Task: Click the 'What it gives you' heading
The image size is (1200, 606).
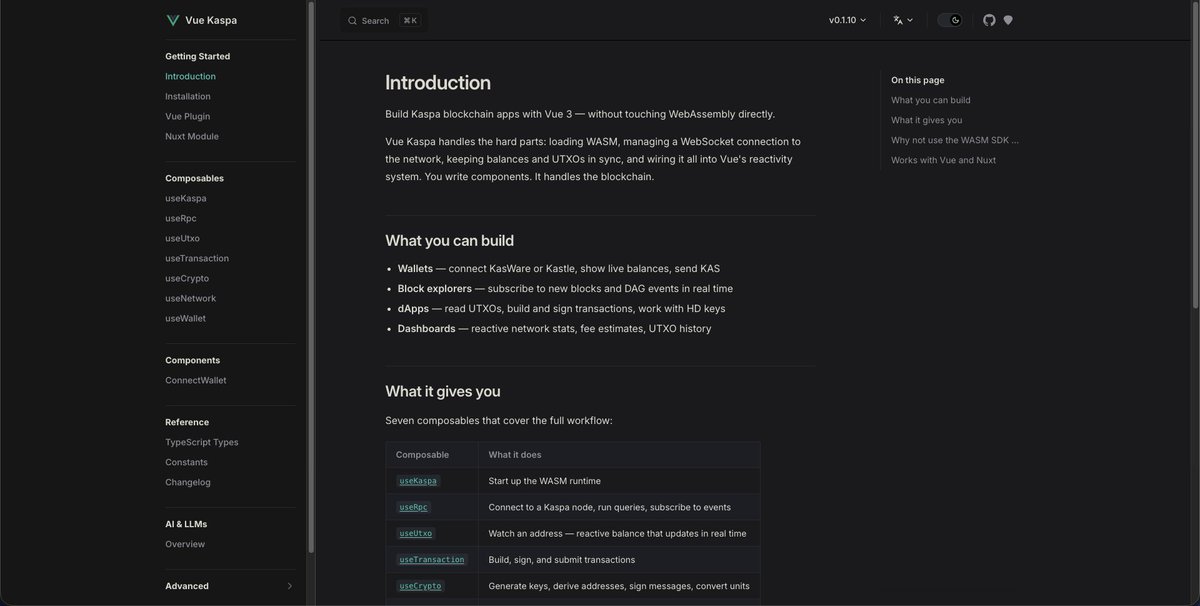Action: point(443,391)
